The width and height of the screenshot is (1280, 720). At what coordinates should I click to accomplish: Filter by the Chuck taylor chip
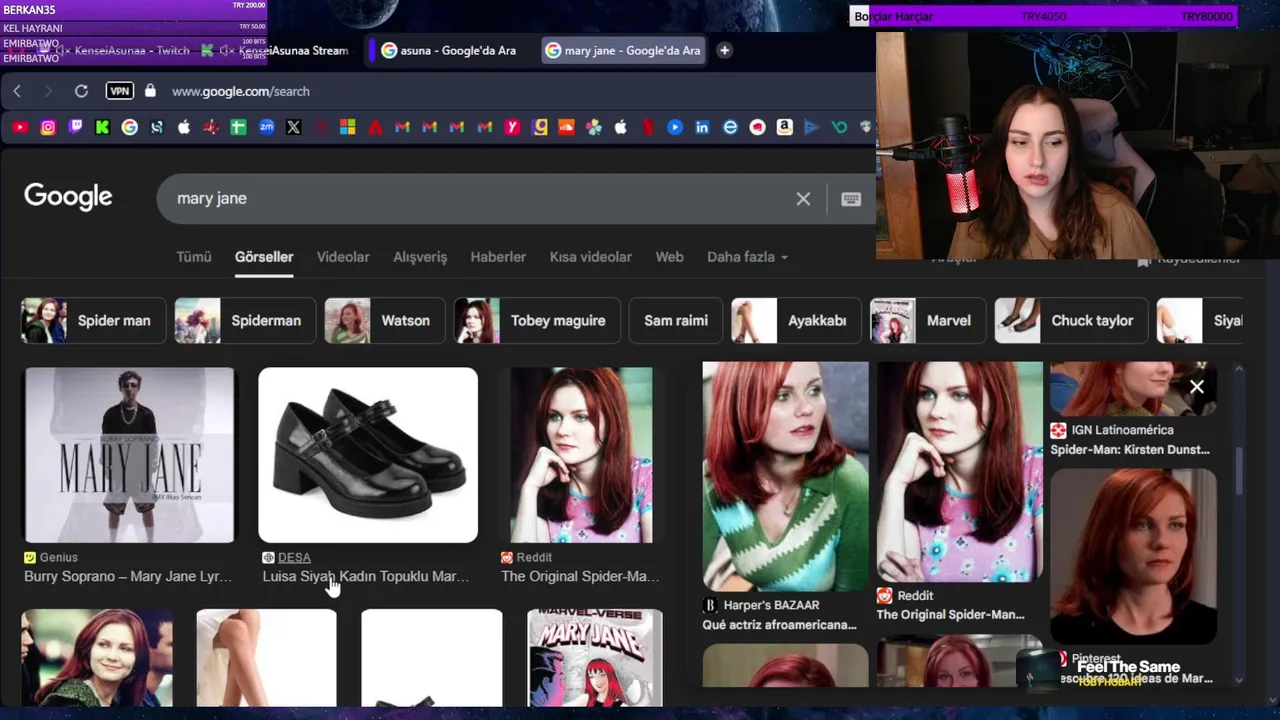(1071, 321)
